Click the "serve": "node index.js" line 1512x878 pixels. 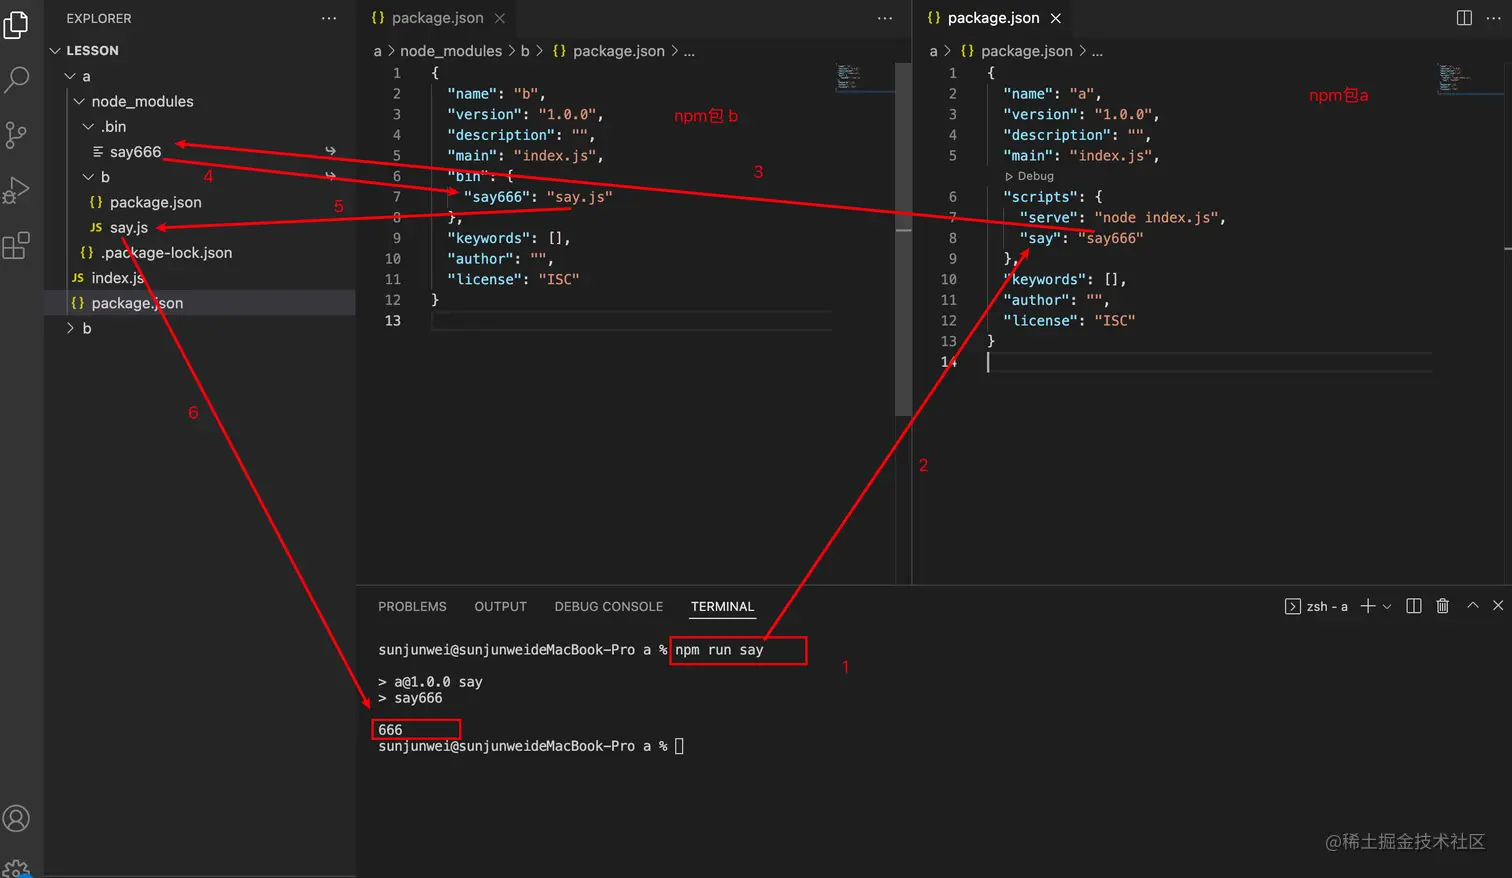pyautogui.click(x=1122, y=217)
